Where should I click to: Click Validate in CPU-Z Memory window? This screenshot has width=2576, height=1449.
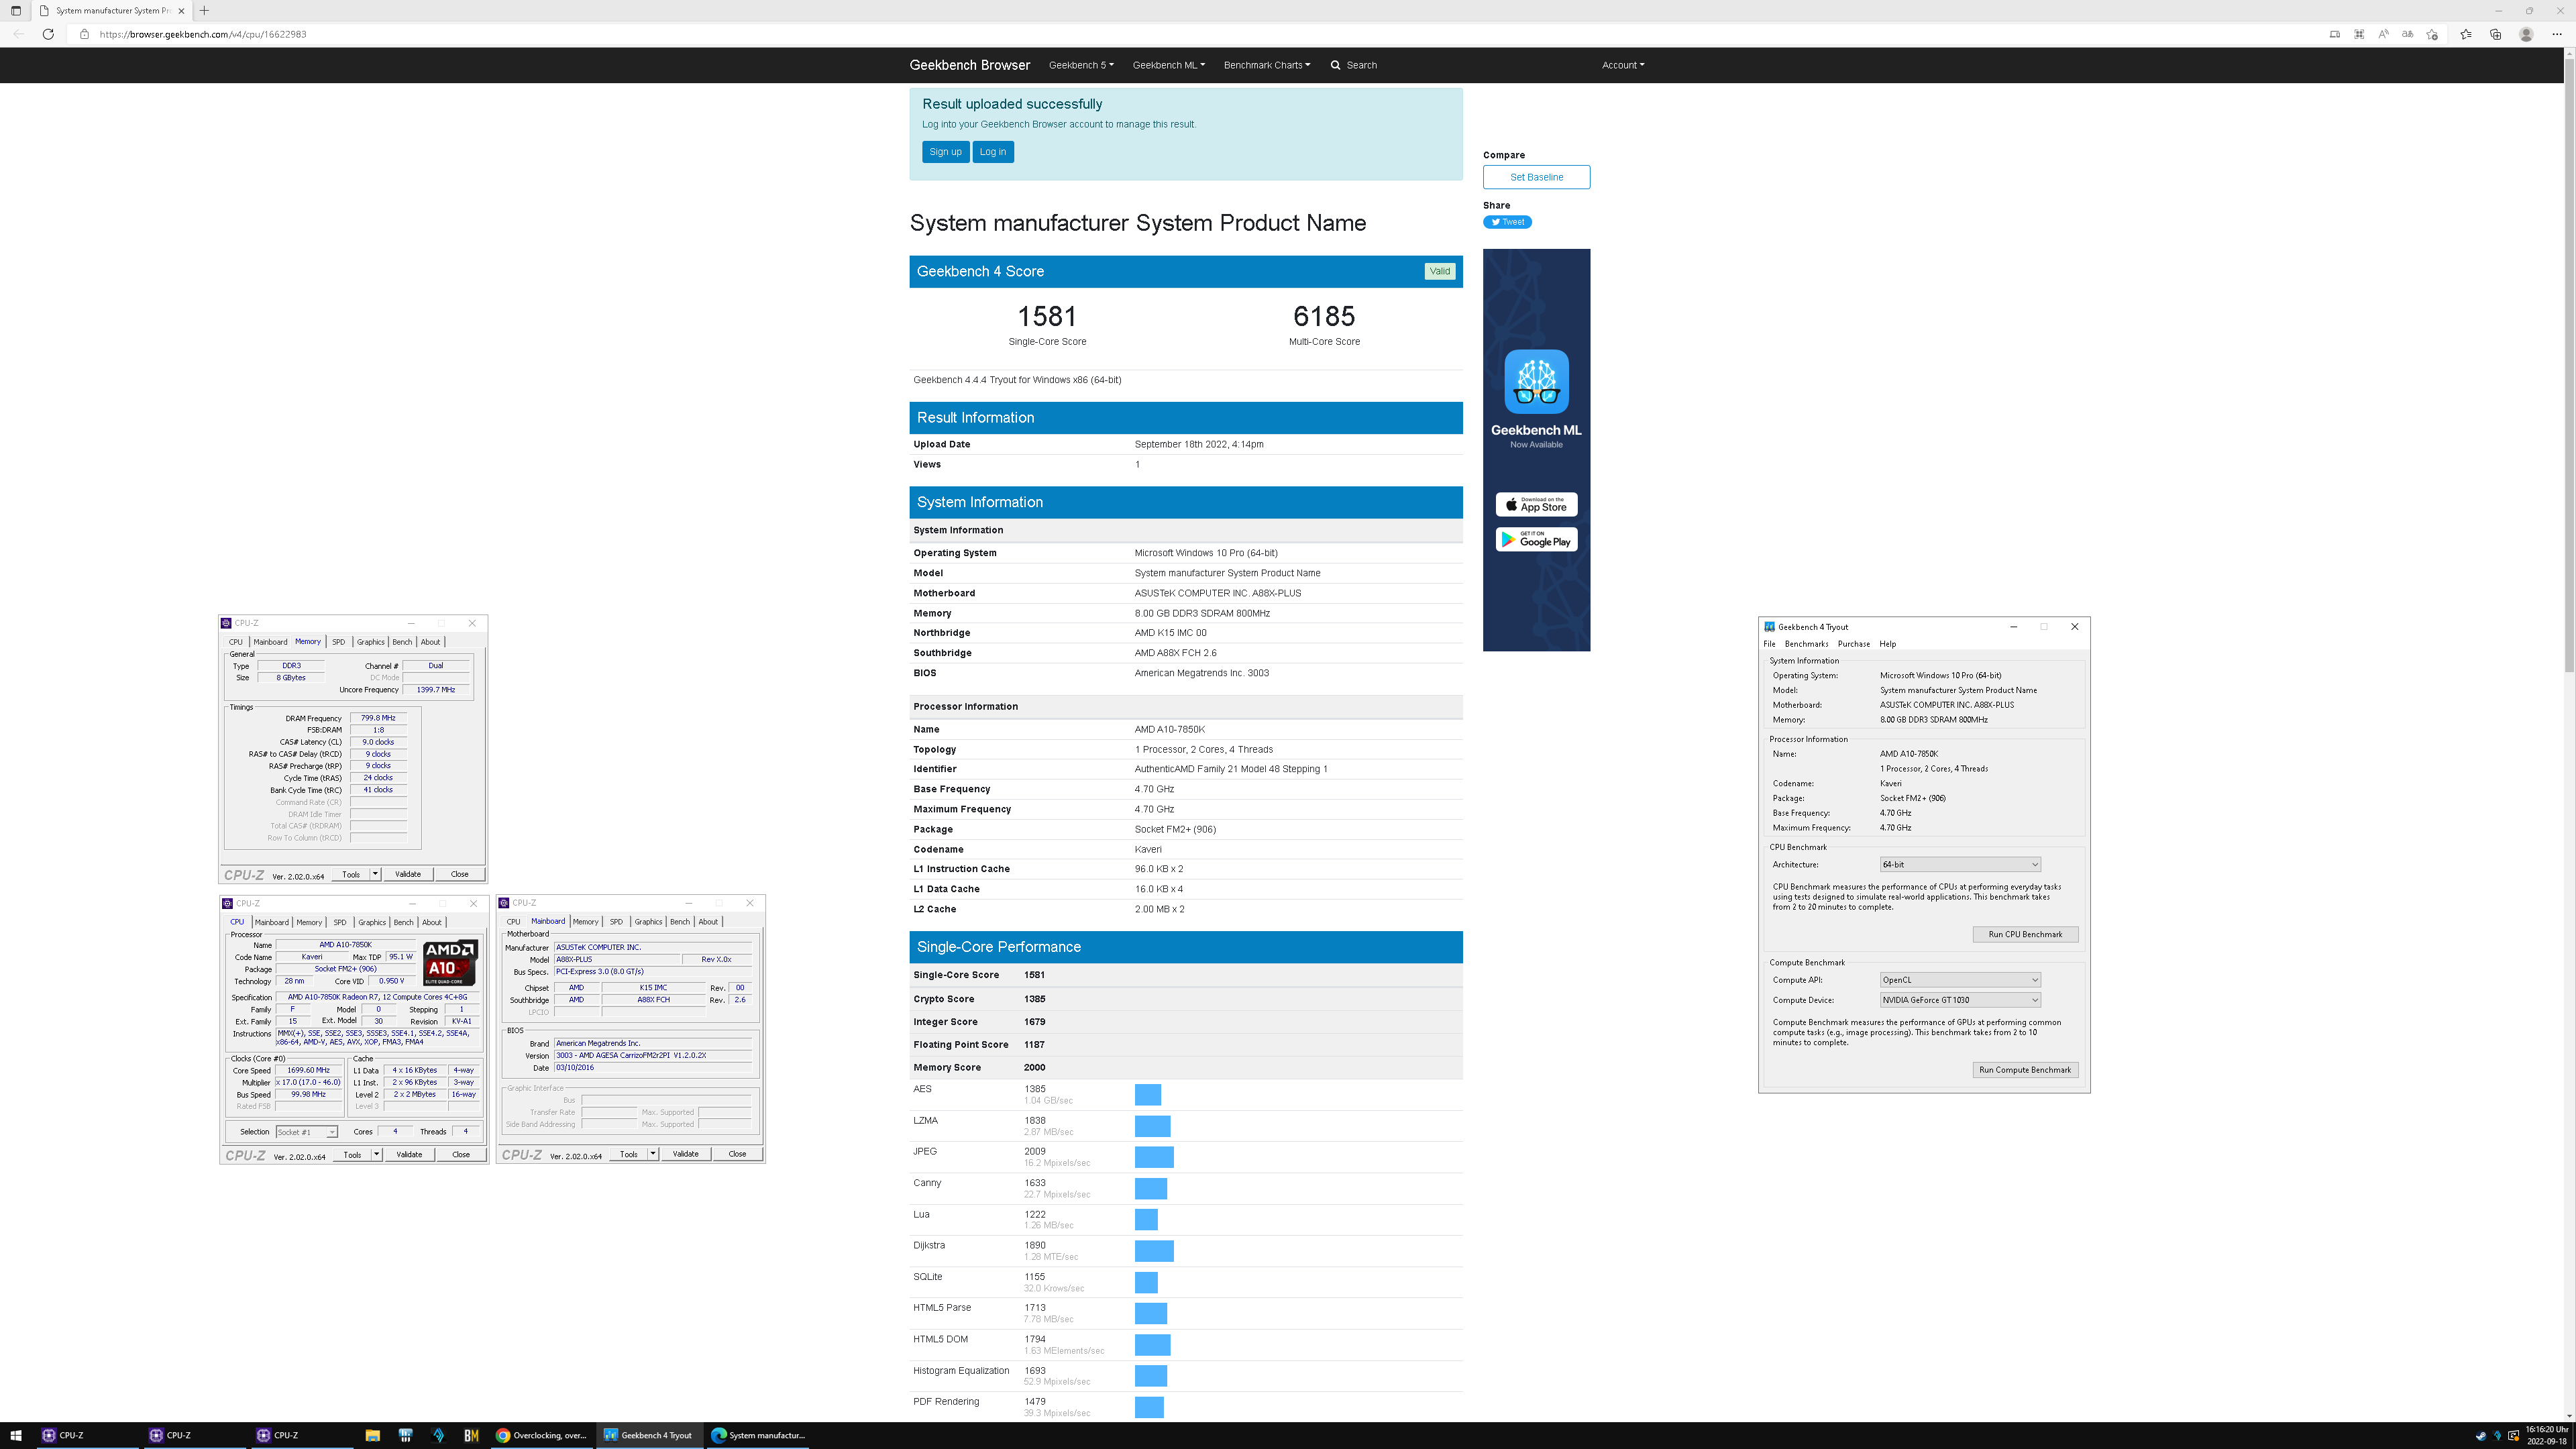tap(408, 874)
